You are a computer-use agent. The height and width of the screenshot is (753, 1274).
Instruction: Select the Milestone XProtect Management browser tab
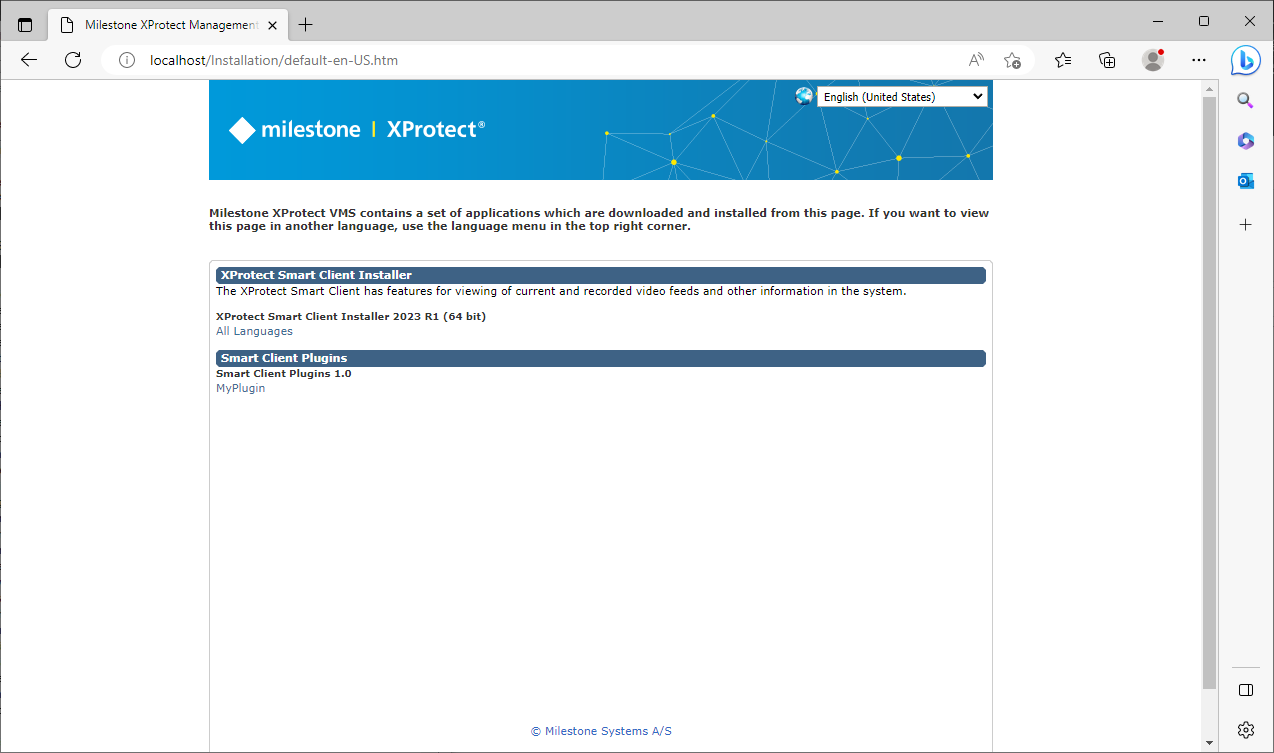click(x=167, y=24)
